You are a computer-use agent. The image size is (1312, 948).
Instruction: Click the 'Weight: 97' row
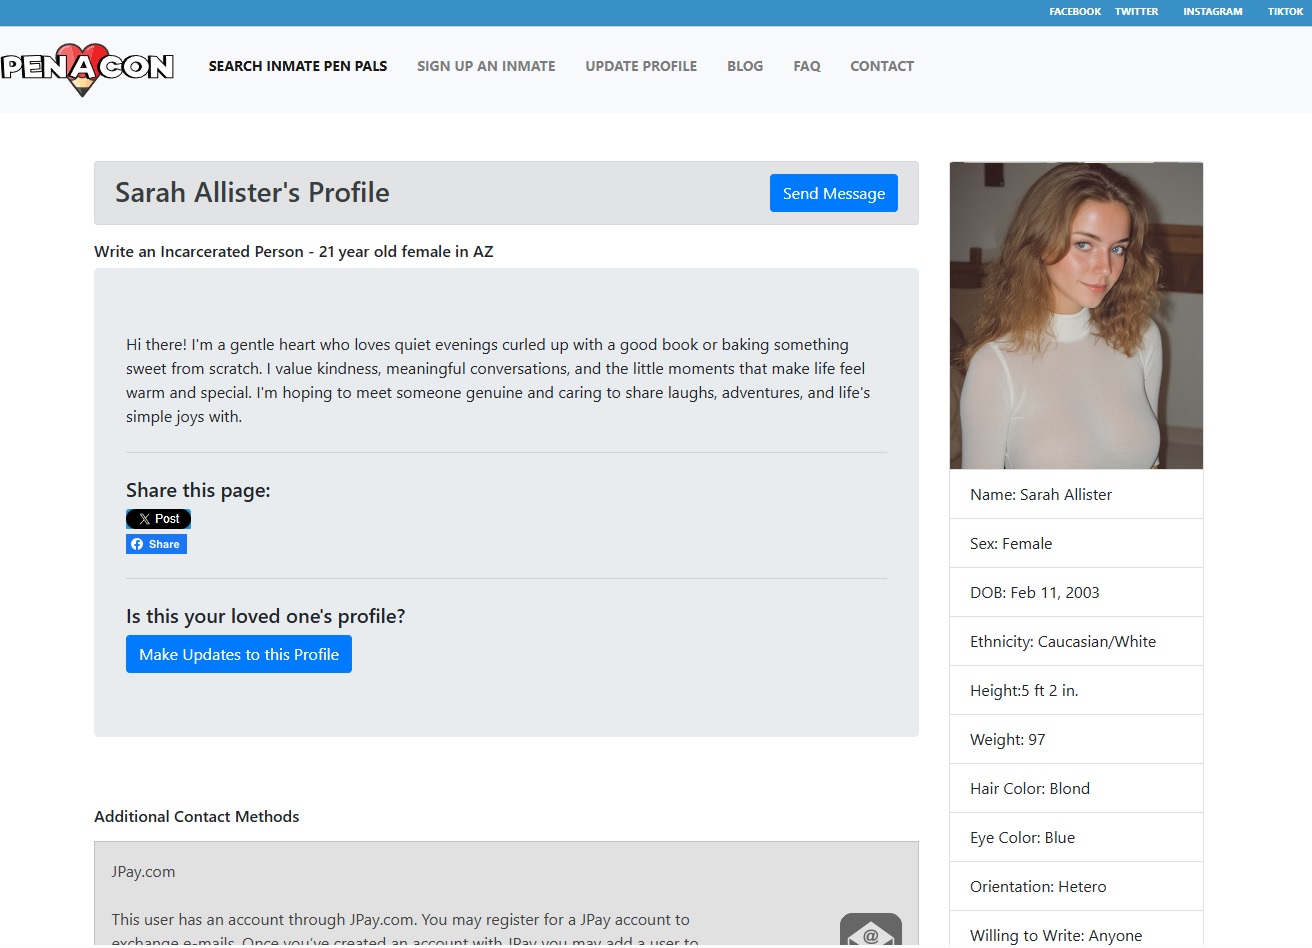pyautogui.click(x=1076, y=739)
